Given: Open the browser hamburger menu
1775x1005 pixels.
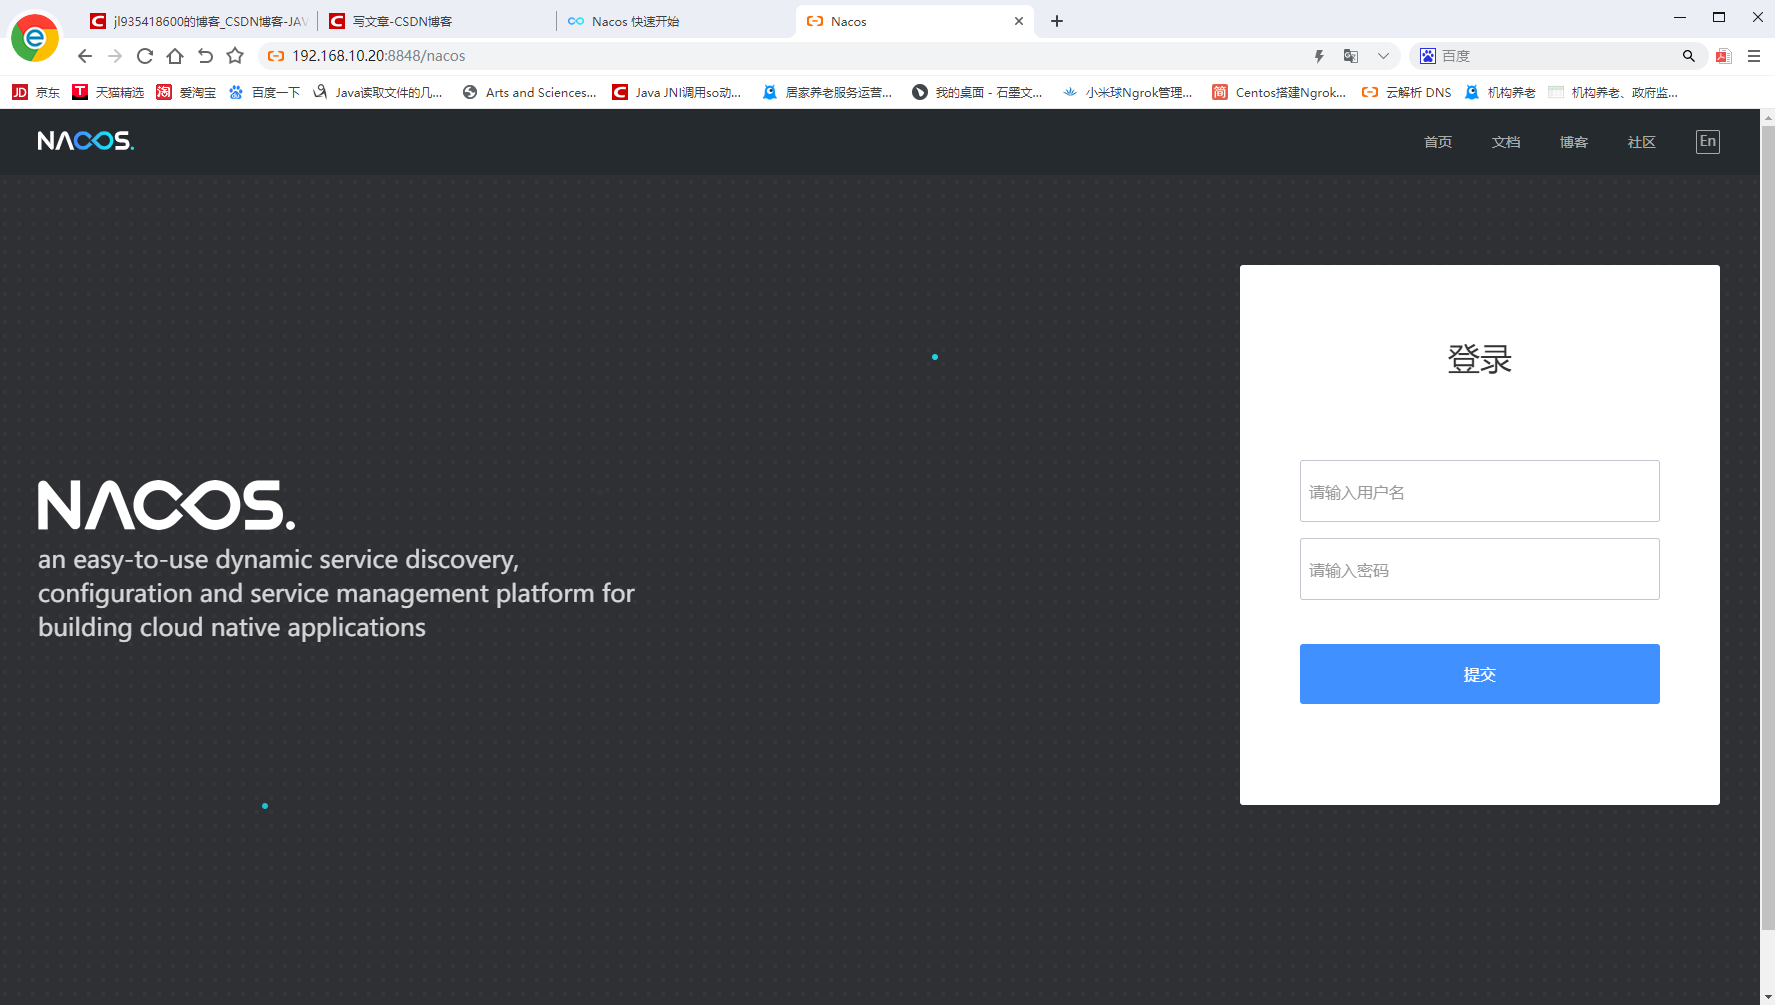Looking at the screenshot, I should tap(1754, 56).
